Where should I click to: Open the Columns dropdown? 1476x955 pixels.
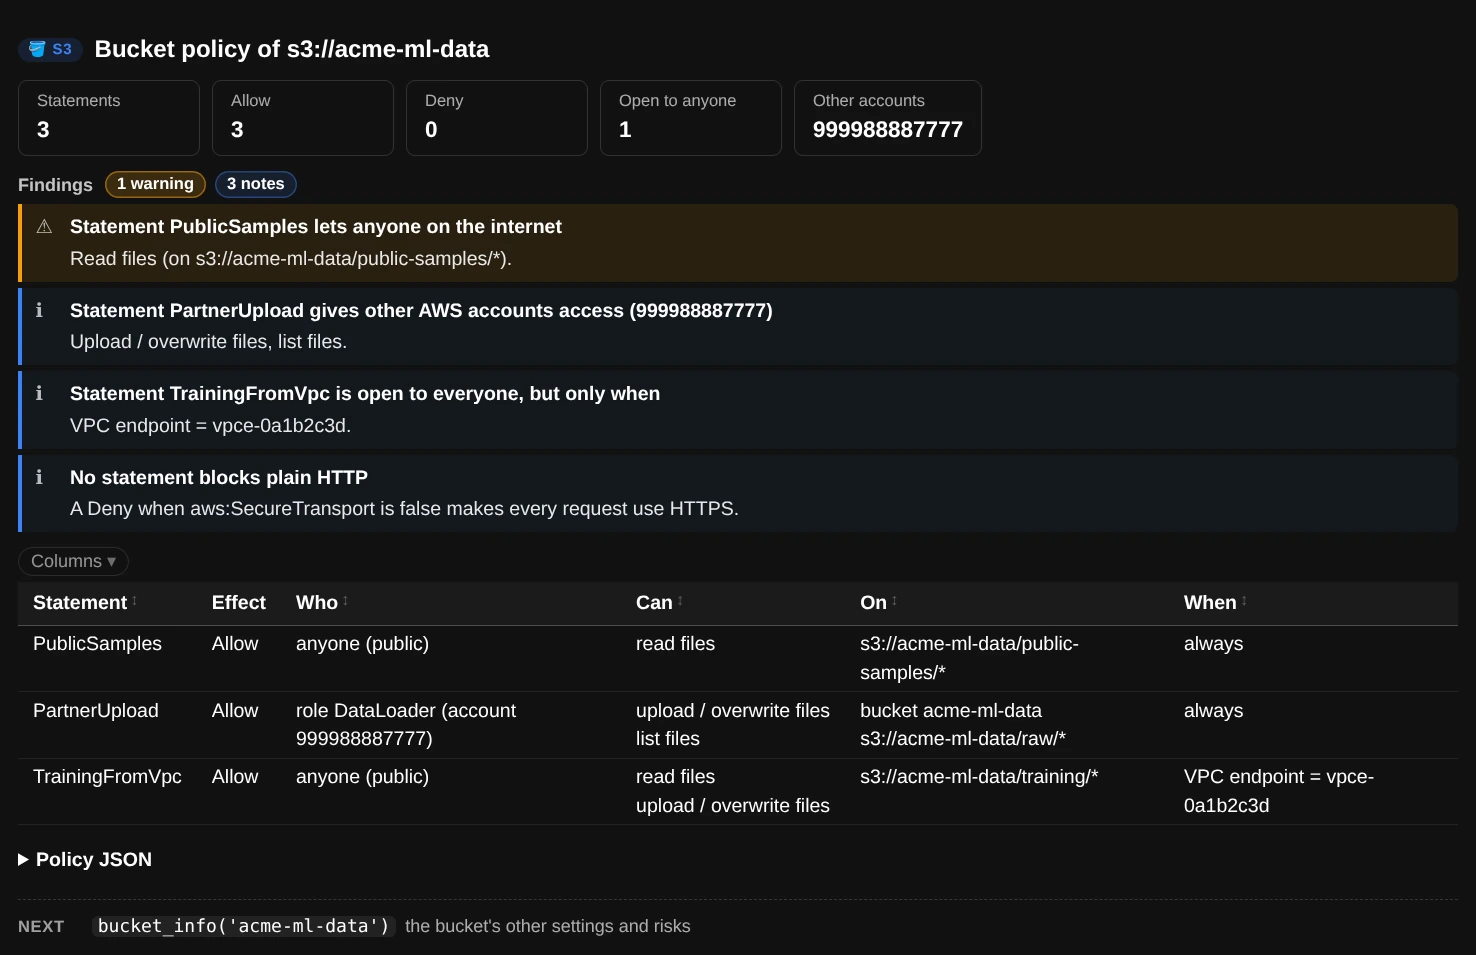pyautogui.click(x=73, y=561)
